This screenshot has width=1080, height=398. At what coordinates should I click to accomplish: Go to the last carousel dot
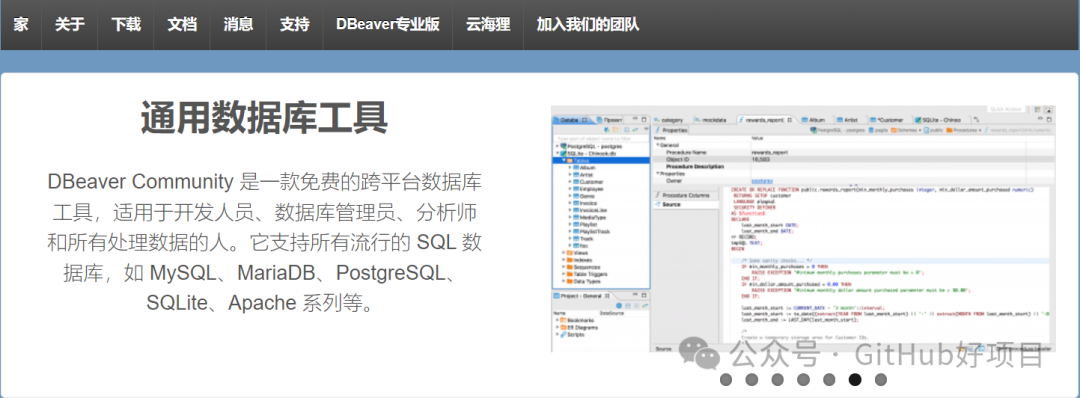coord(880,379)
